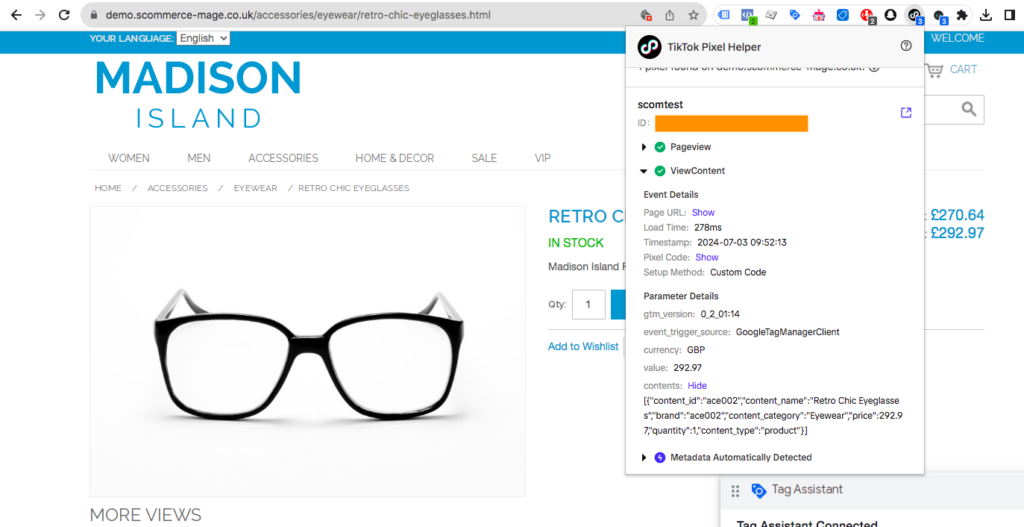Hide the contents parameter value

pyautogui.click(x=697, y=386)
